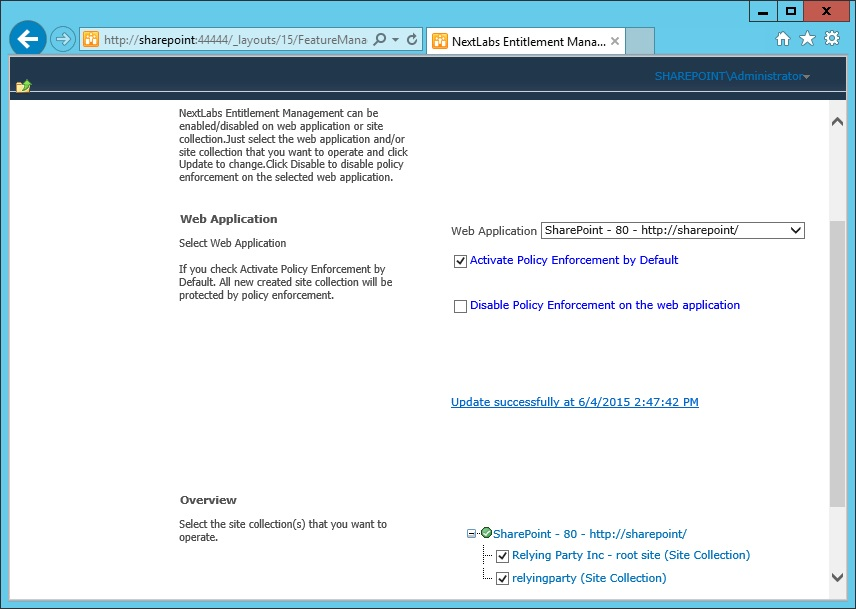856x609 pixels.
Task: Close the browser window
Action: pyautogui.click(x=826, y=11)
